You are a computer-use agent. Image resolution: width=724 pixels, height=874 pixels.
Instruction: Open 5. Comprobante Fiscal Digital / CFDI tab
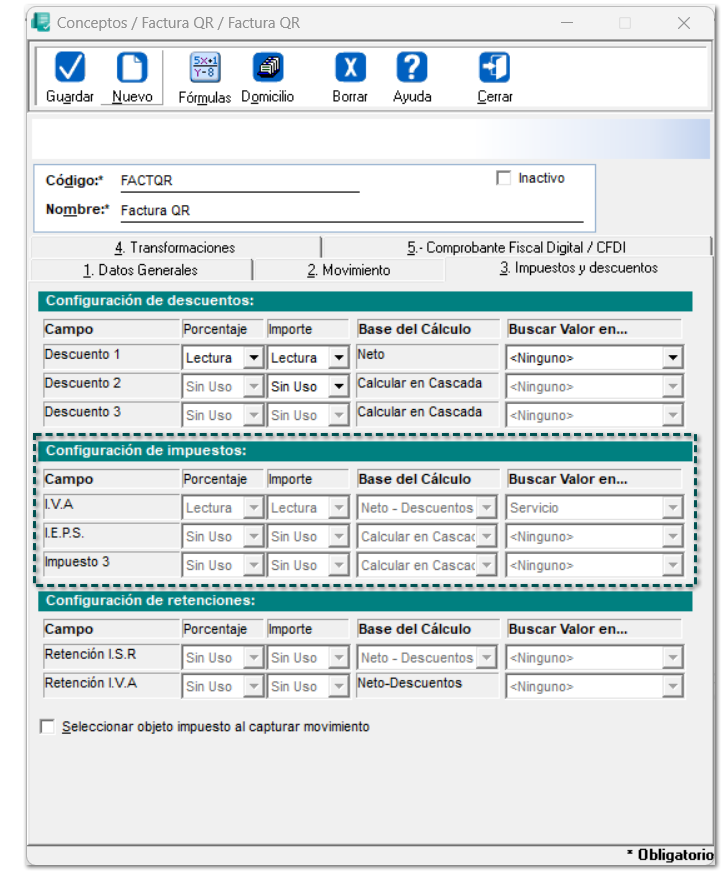[x=517, y=247]
